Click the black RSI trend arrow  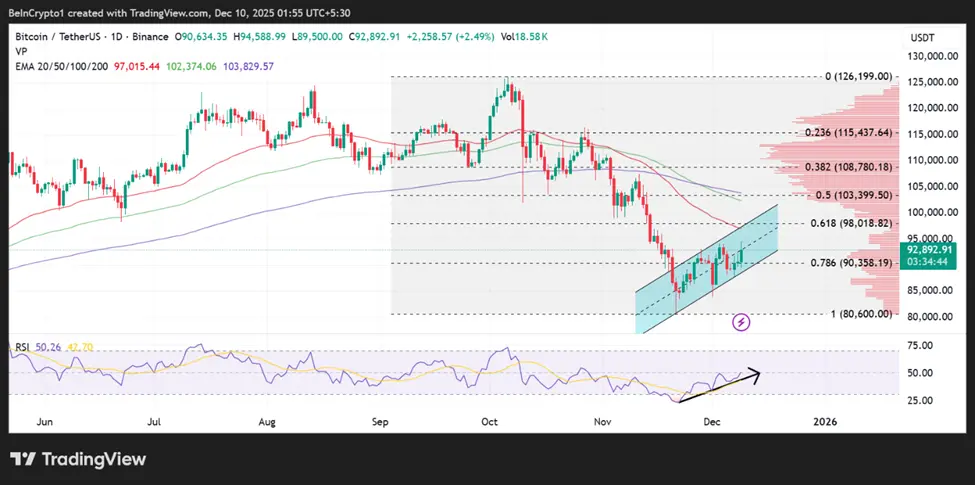(717, 387)
